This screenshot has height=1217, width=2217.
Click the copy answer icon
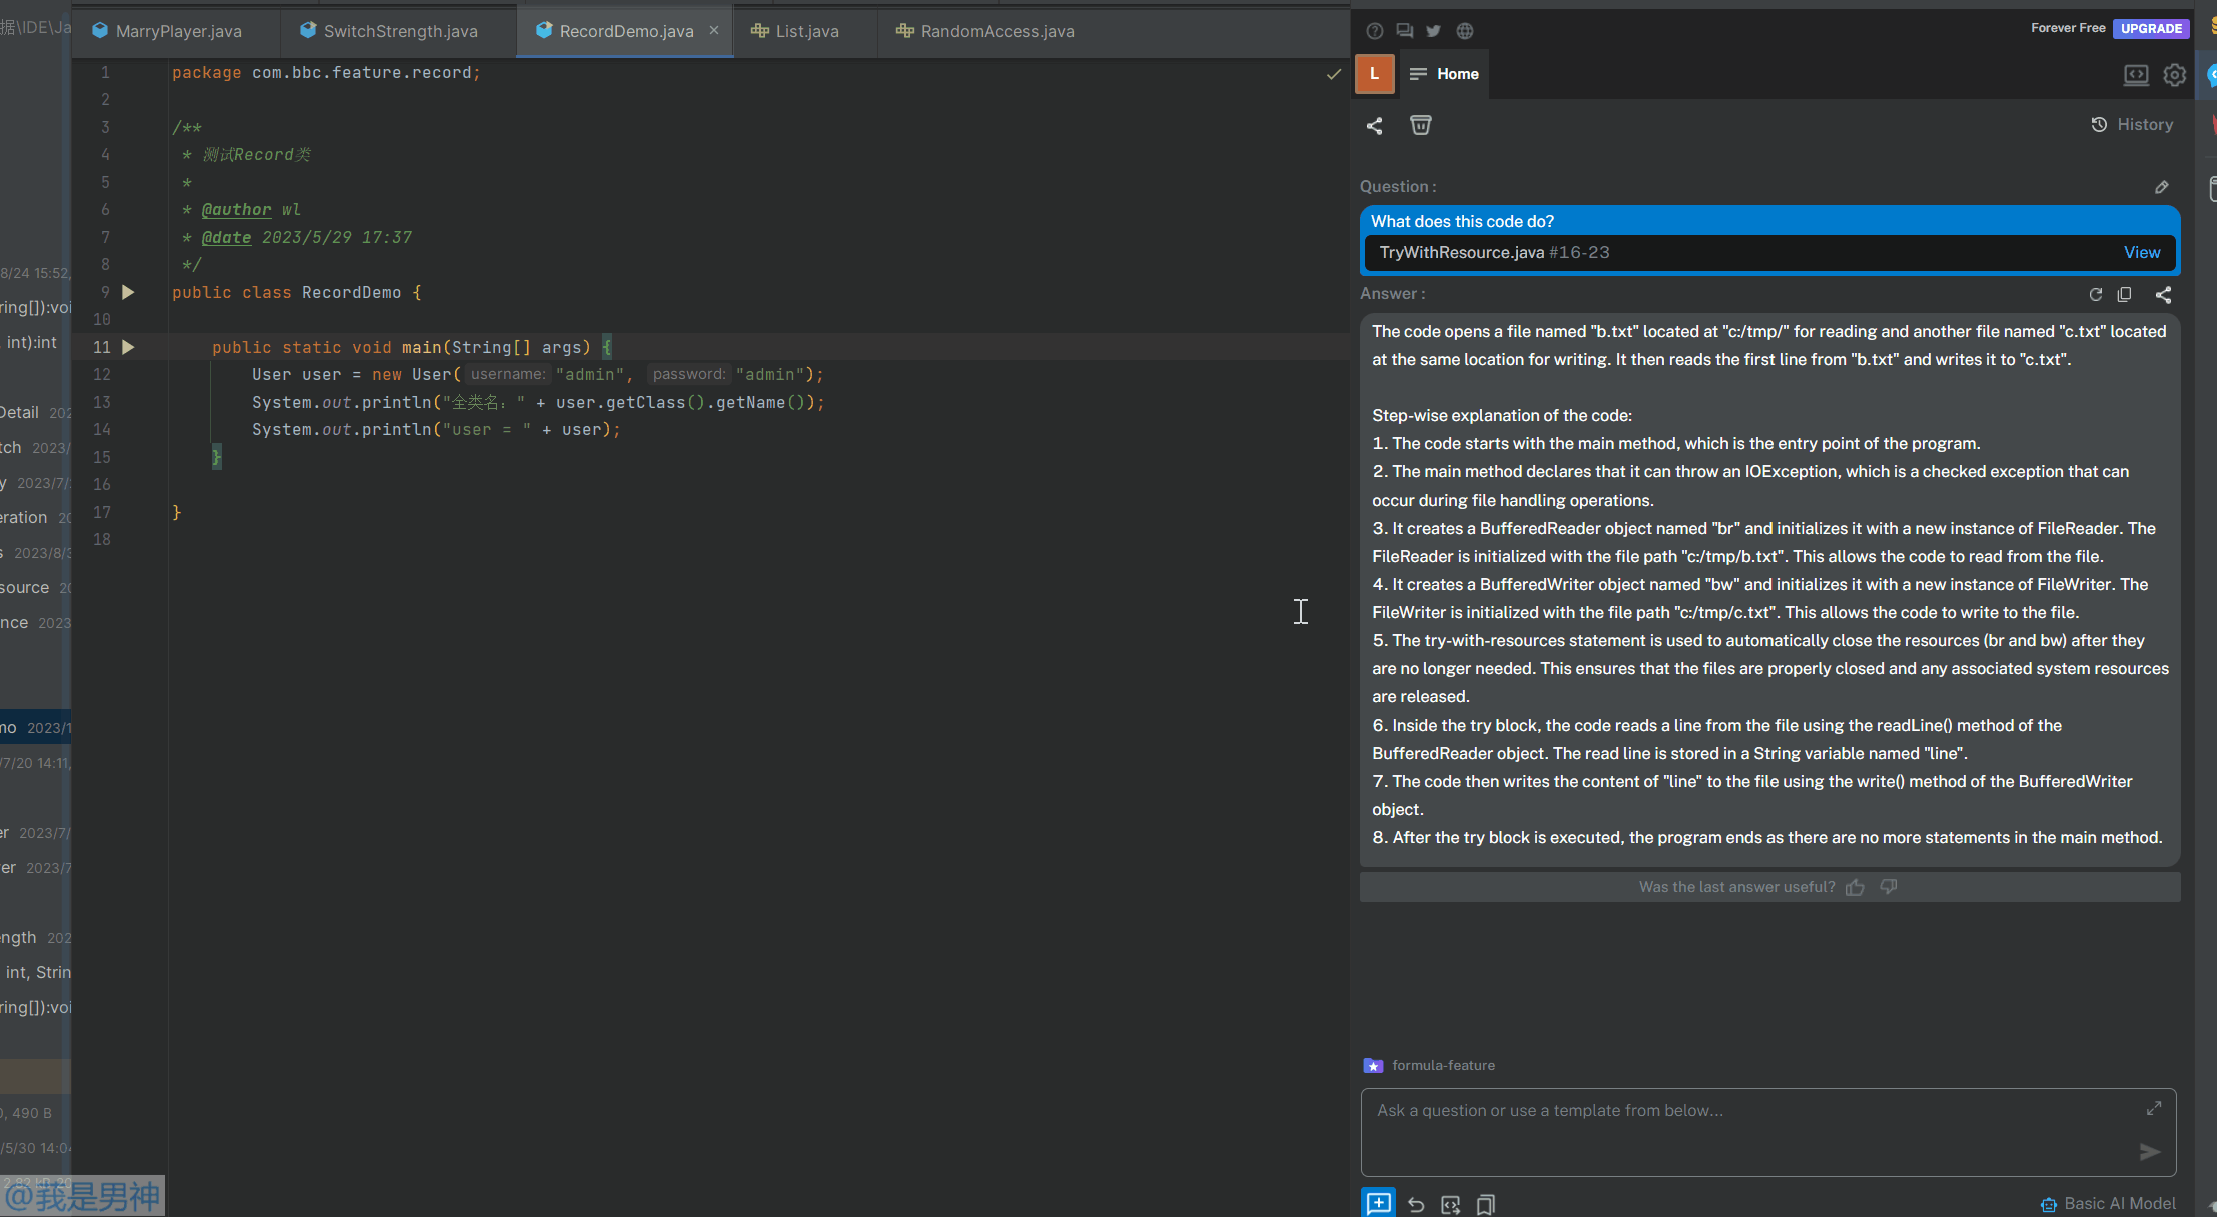click(2124, 294)
